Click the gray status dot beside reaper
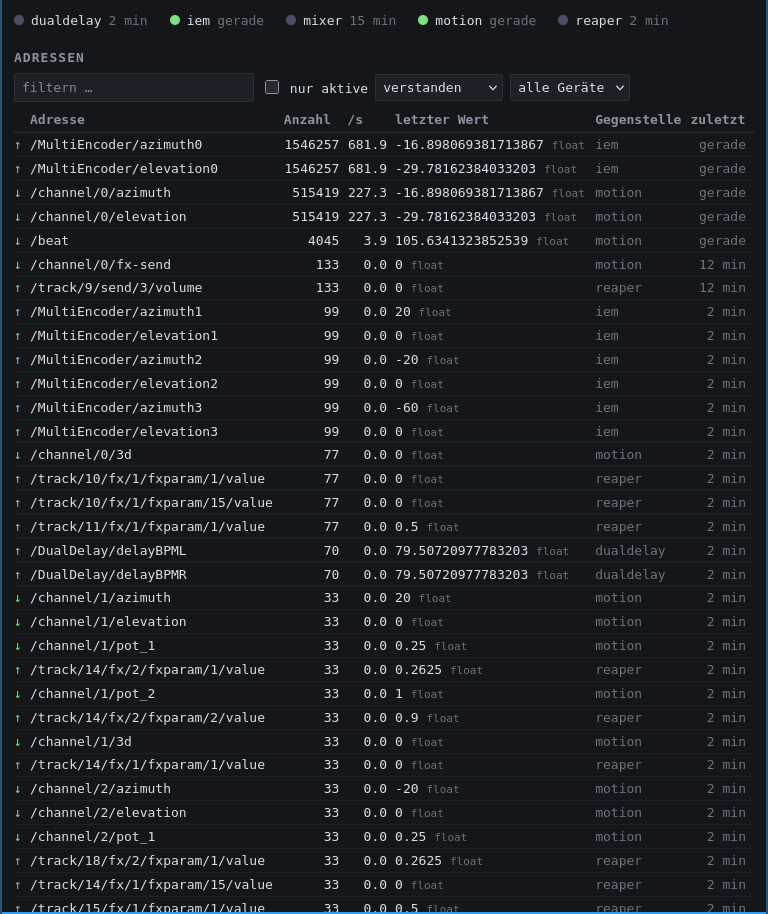This screenshot has height=914, width=768. click(563, 20)
